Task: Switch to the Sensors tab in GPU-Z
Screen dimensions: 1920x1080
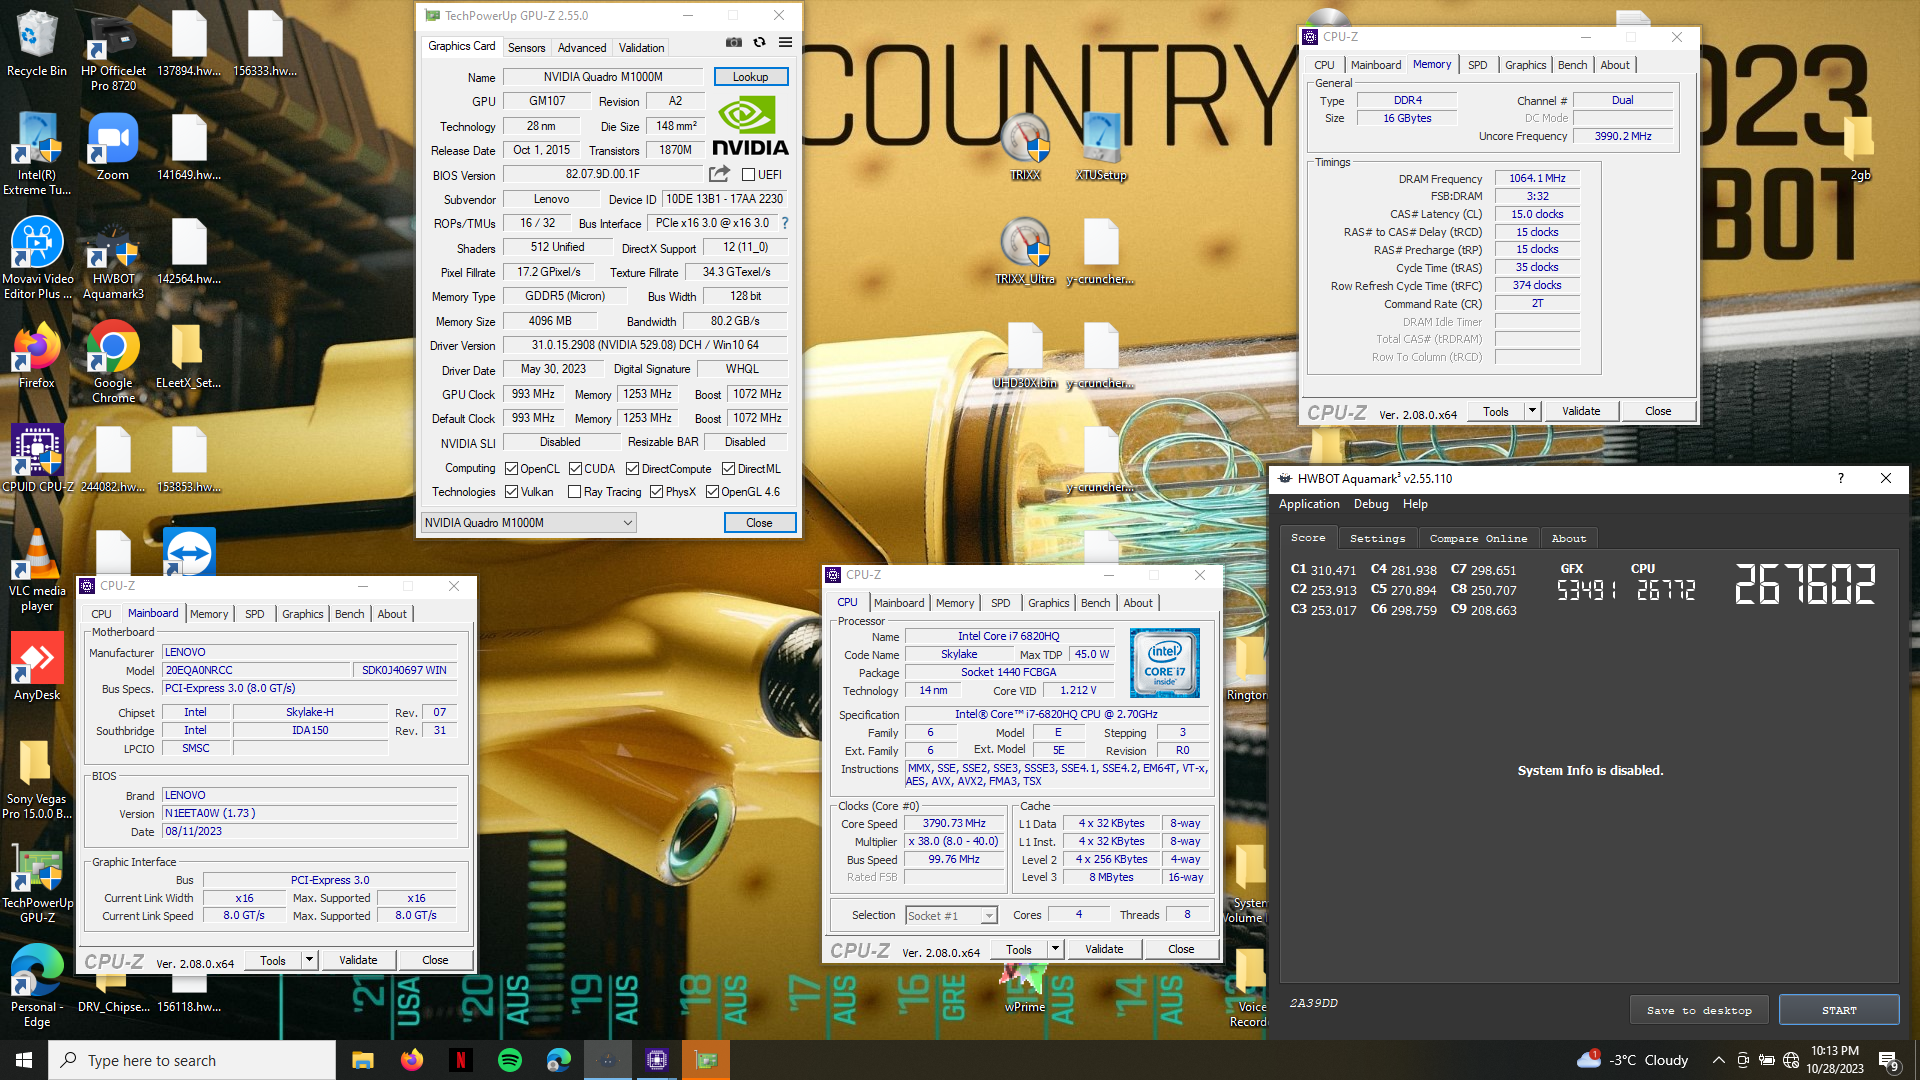Action: click(x=526, y=47)
